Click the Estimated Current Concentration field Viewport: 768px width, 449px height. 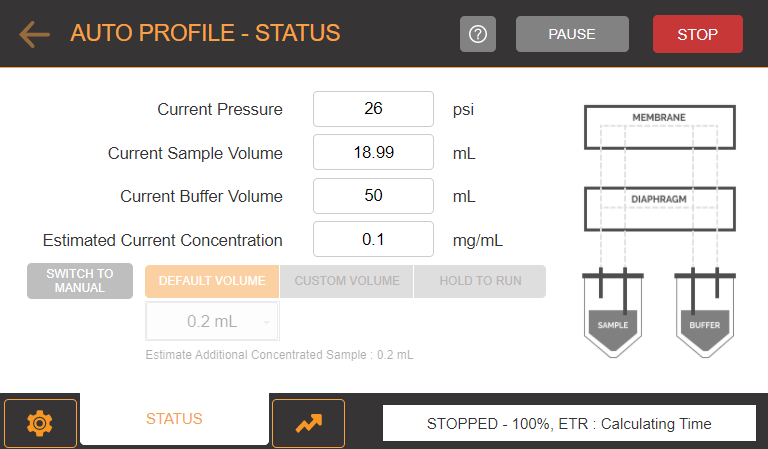coord(373,239)
